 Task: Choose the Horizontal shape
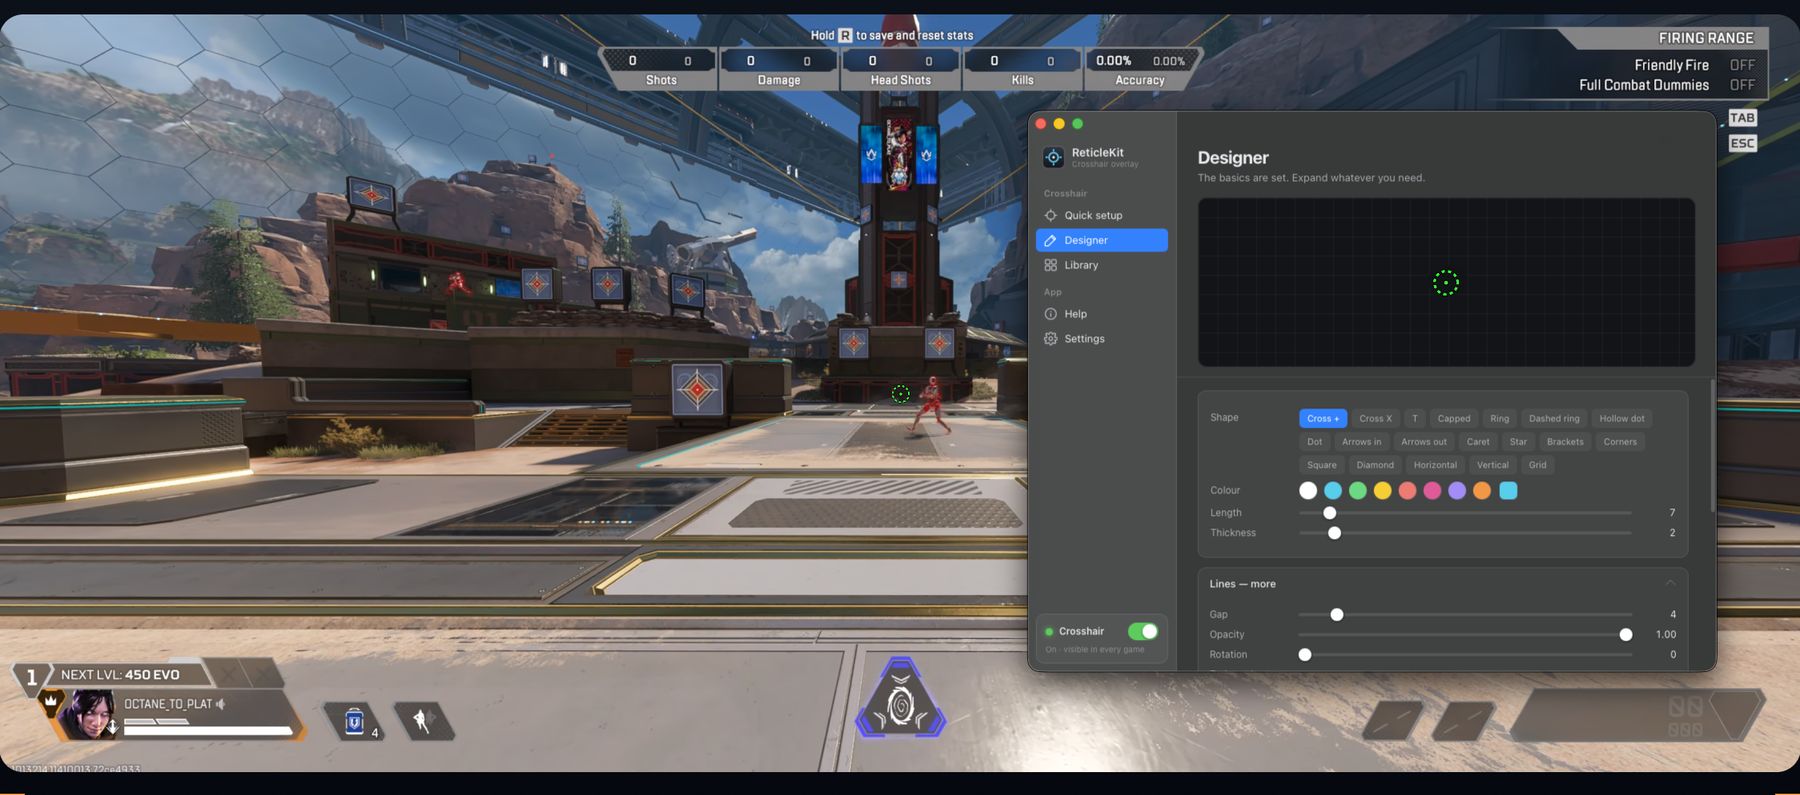click(1435, 465)
